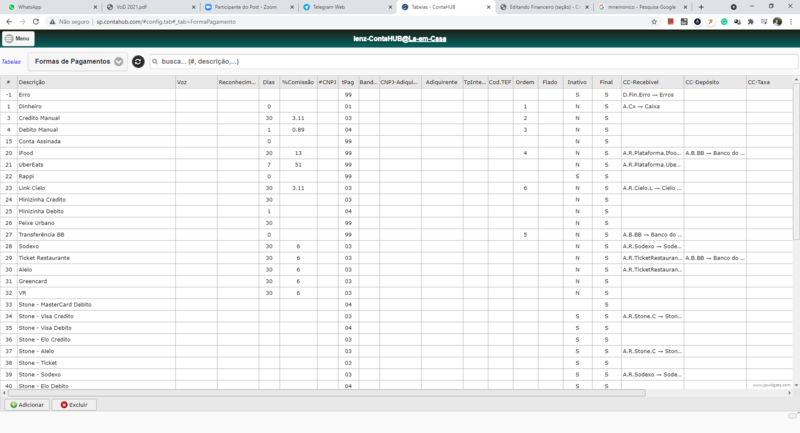Switch to mnemonico Pesquisa Google tab
This screenshot has height=433, width=800.
(641, 7)
